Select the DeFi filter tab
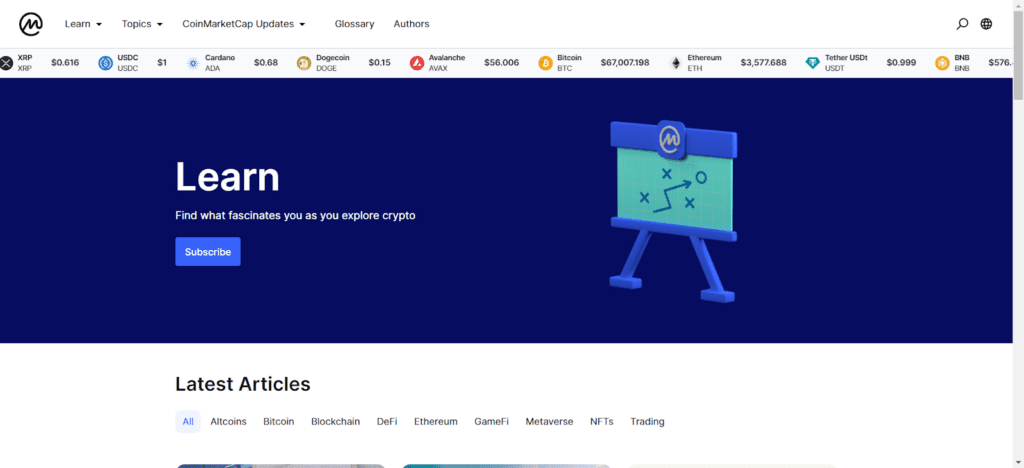The width and height of the screenshot is (1024, 468). coord(387,422)
